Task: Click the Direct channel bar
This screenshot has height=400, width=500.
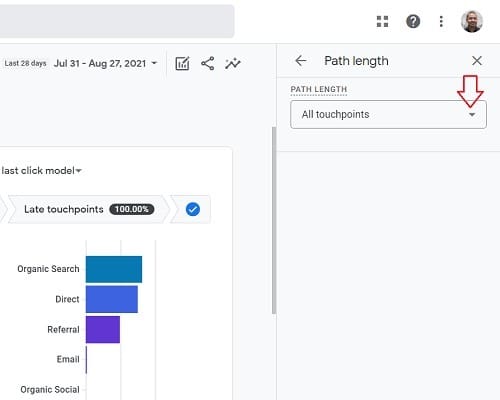Action: pos(112,299)
